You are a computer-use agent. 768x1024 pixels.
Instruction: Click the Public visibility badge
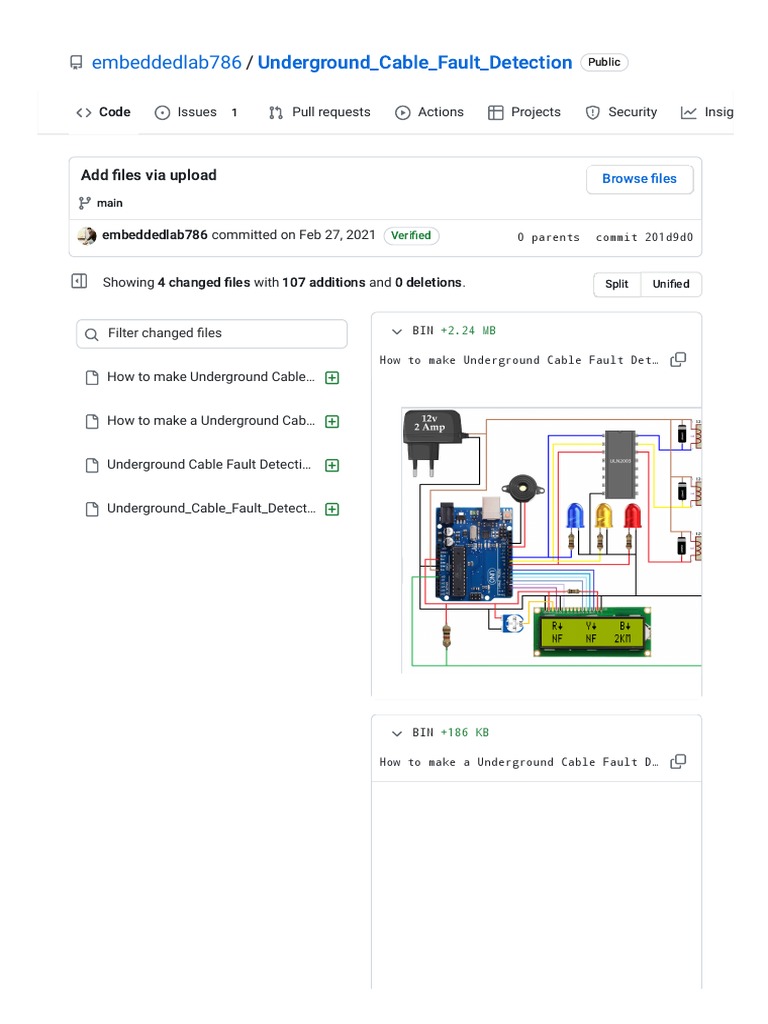click(x=604, y=62)
